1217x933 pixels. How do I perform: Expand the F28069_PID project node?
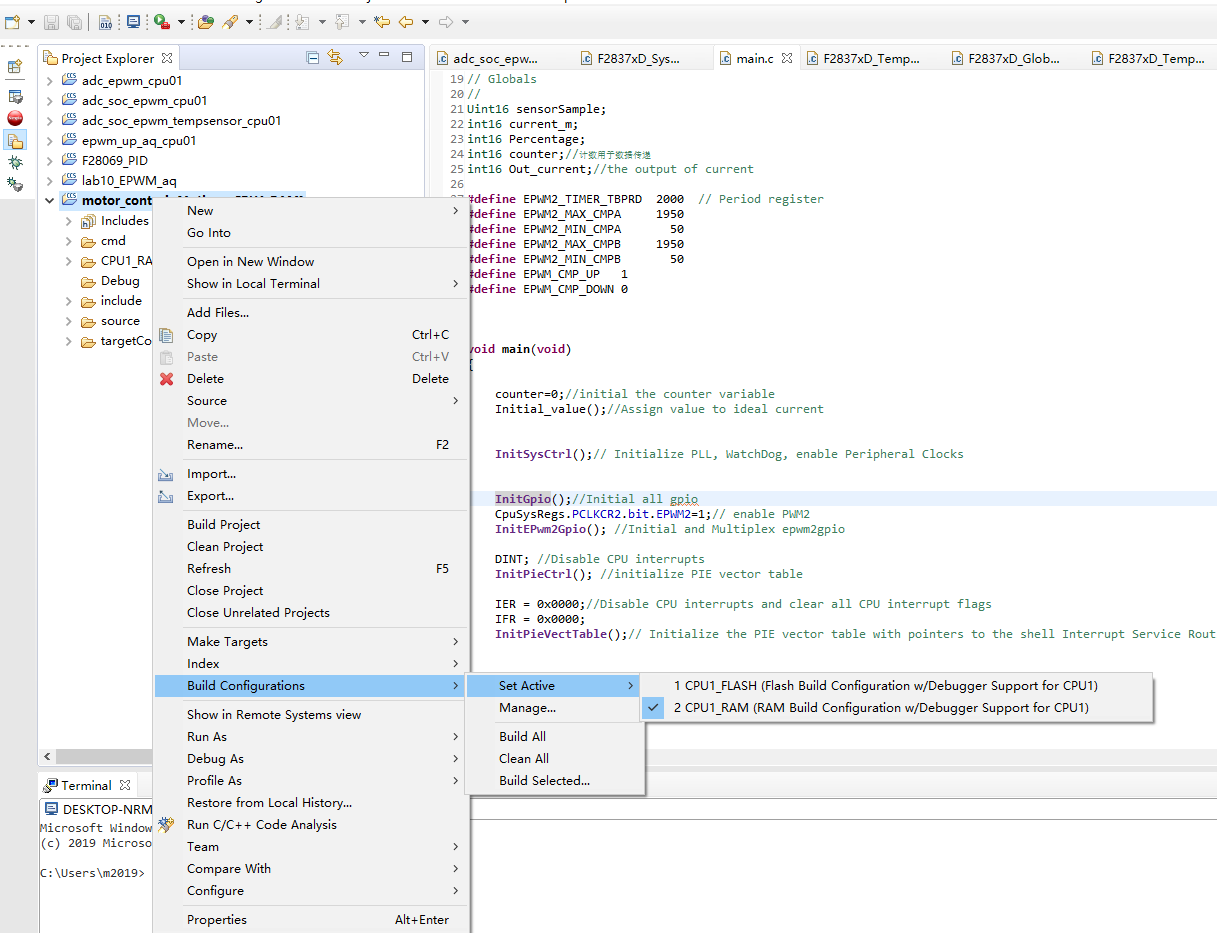click(x=50, y=161)
